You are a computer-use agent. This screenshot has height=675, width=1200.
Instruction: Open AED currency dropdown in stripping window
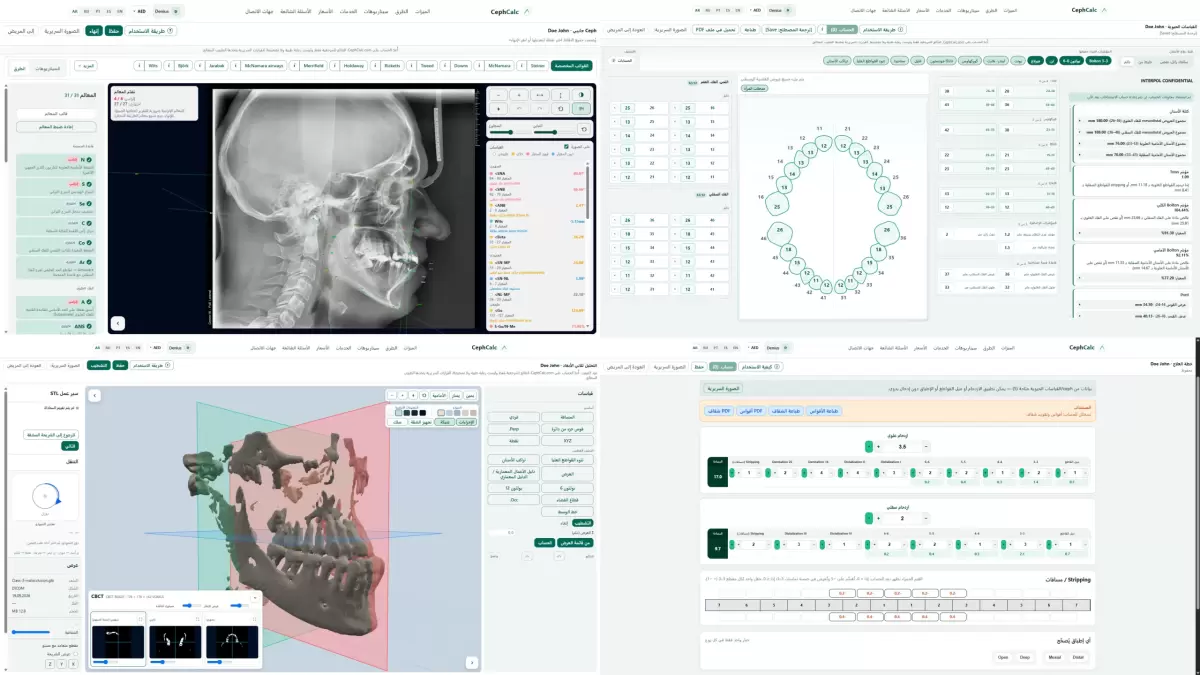coord(753,347)
